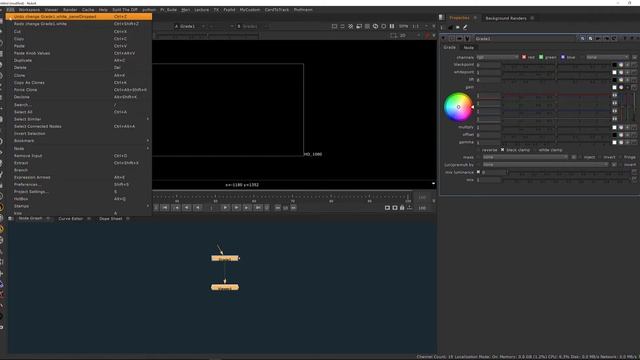The height and width of the screenshot is (360, 640).
Task: Switch to the Curve Editor tab
Action: click(x=71, y=219)
